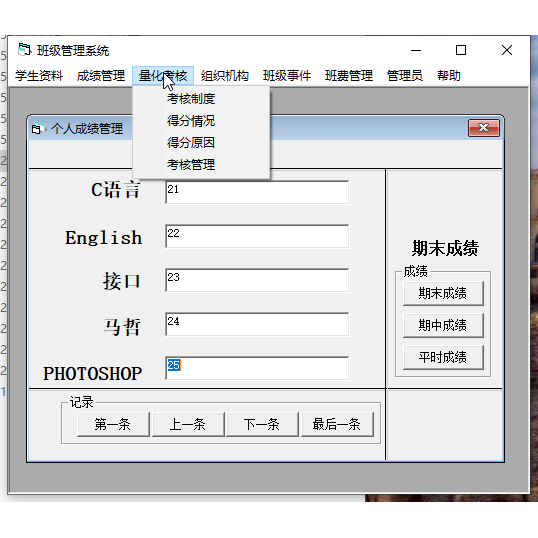
Task: Open the 组织机构 menu
Action: tap(225, 76)
